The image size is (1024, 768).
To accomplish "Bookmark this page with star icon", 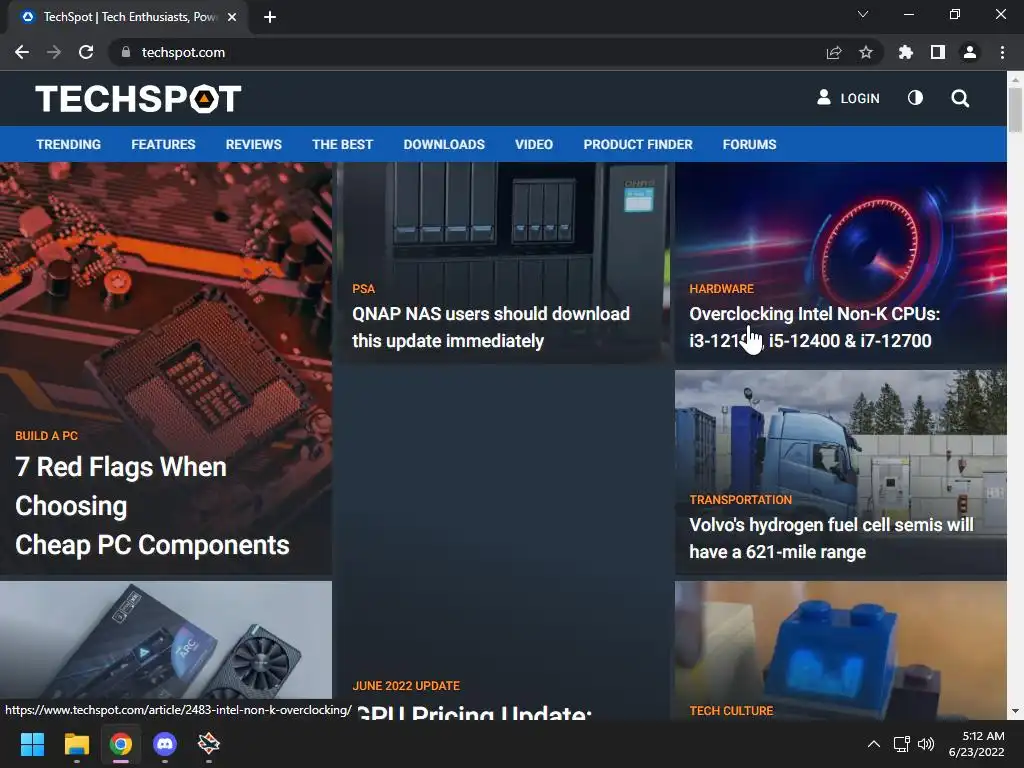I will coord(866,52).
